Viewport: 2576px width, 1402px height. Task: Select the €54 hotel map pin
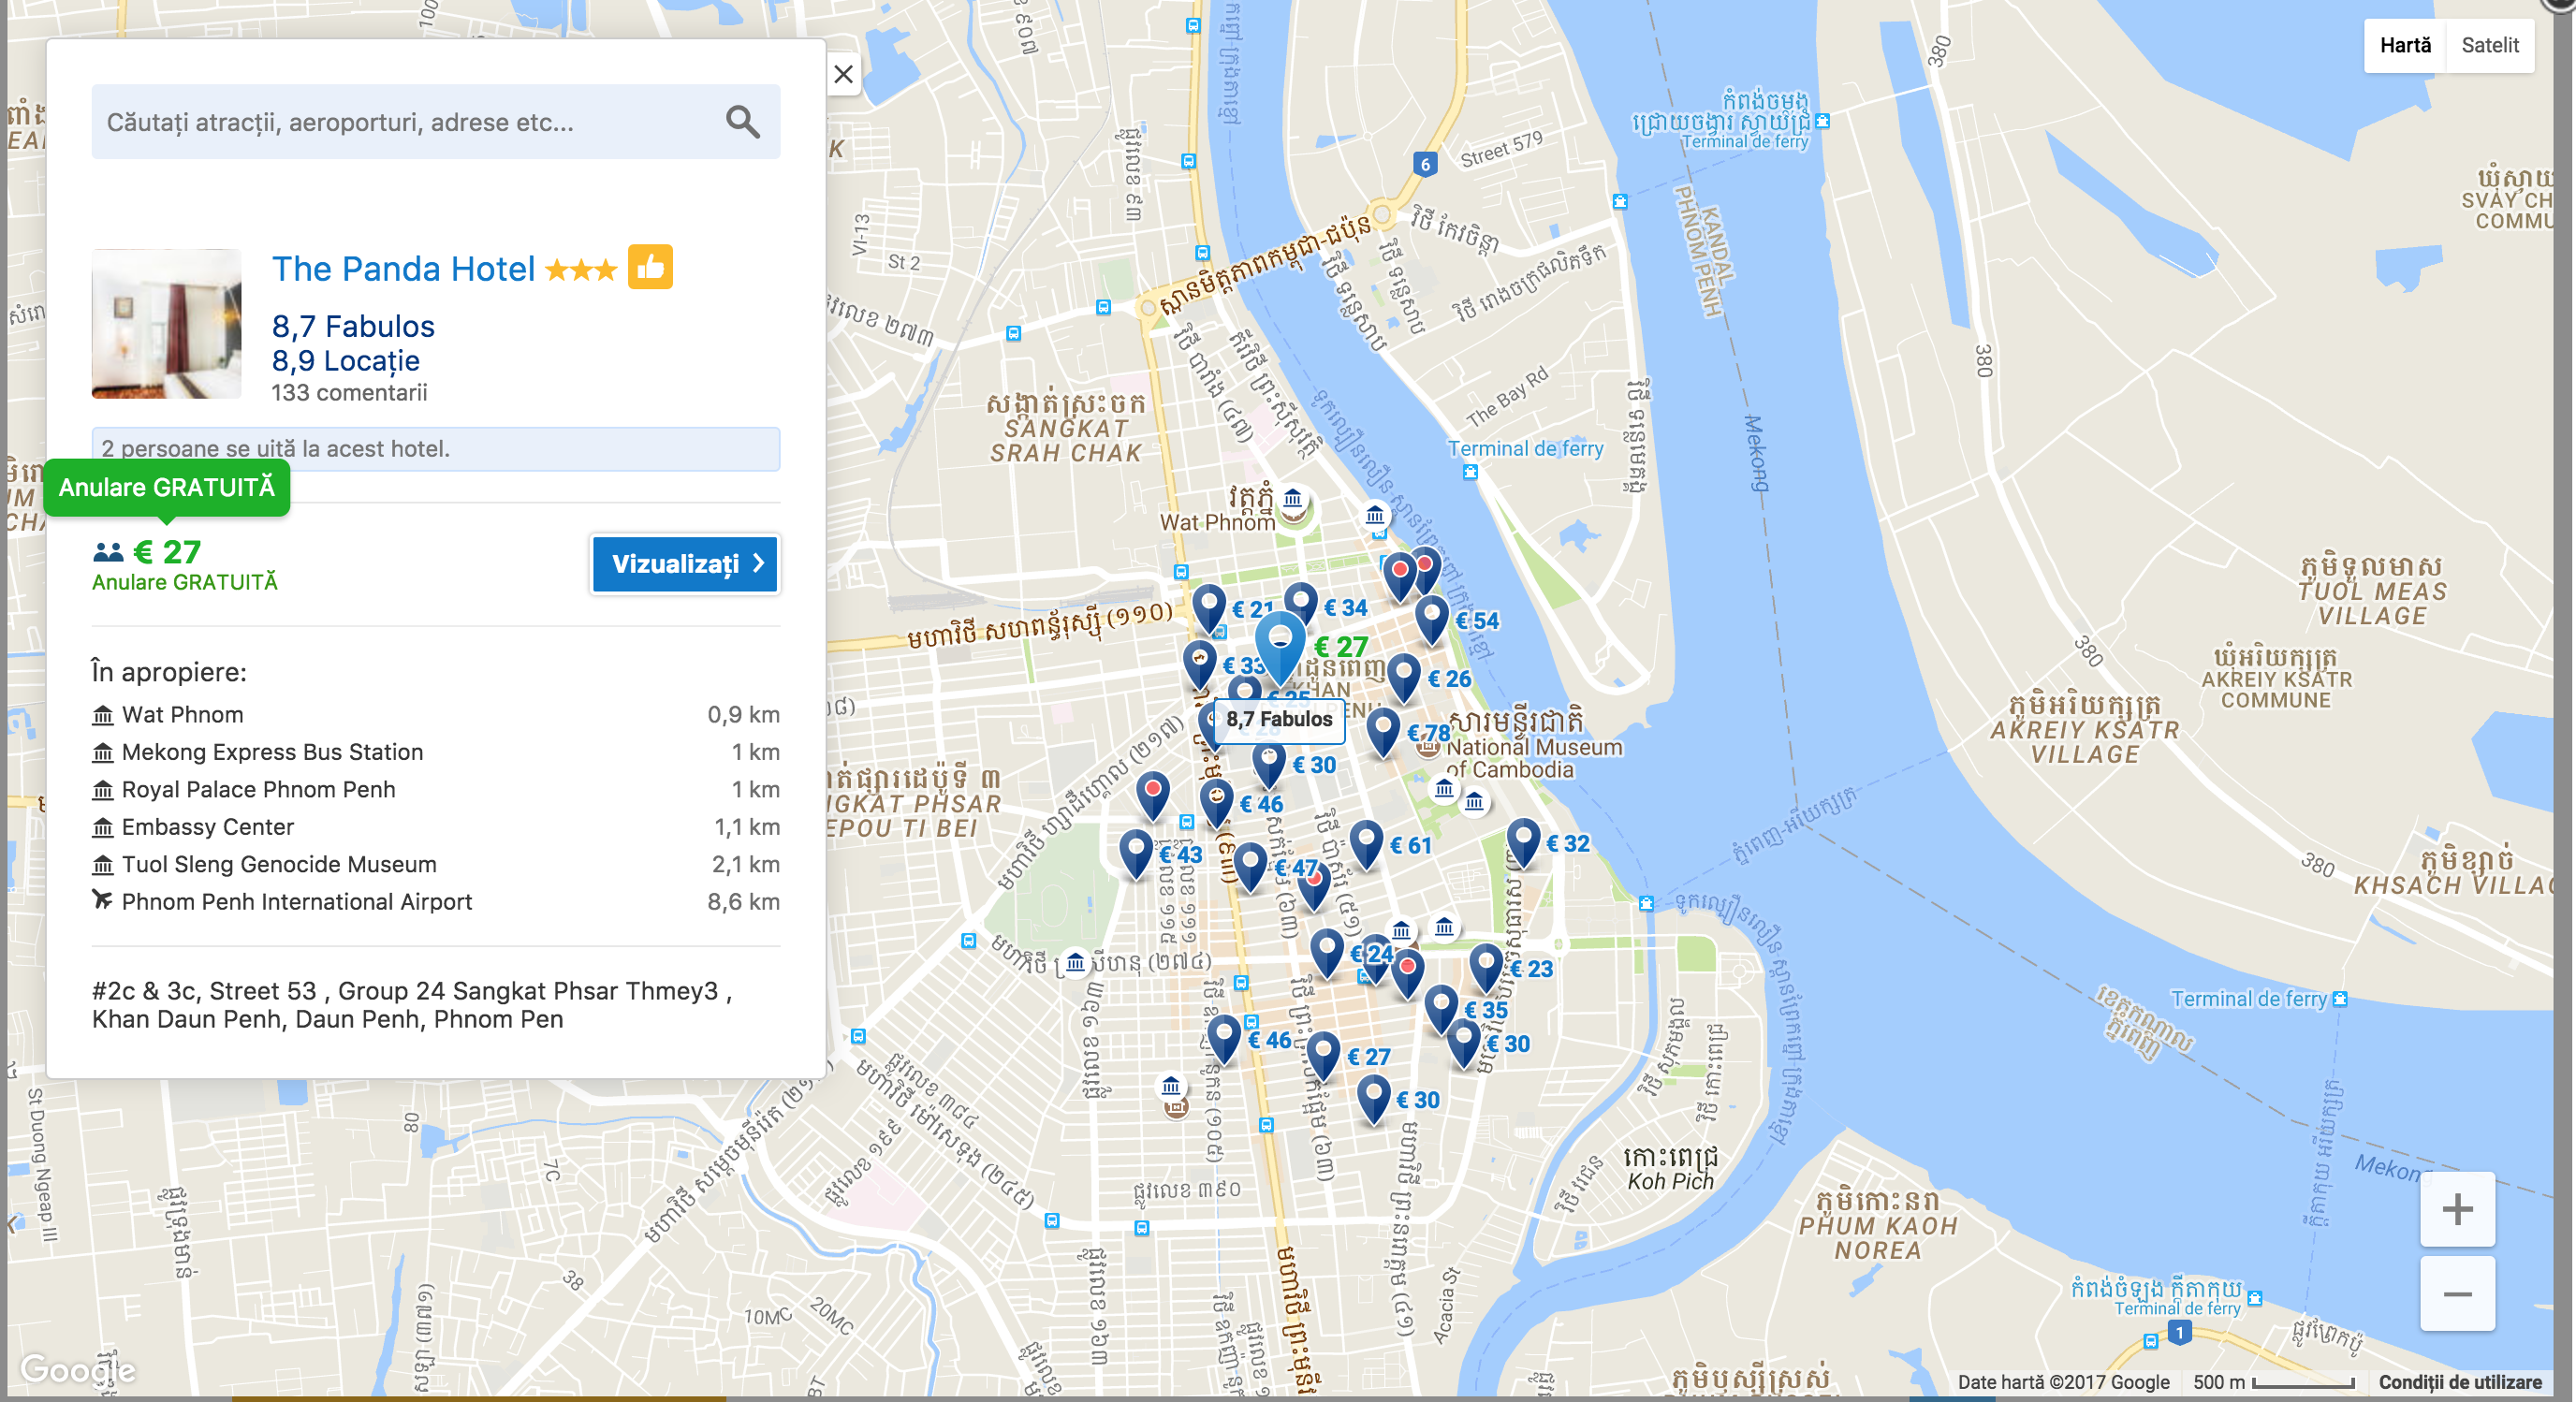(1432, 617)
